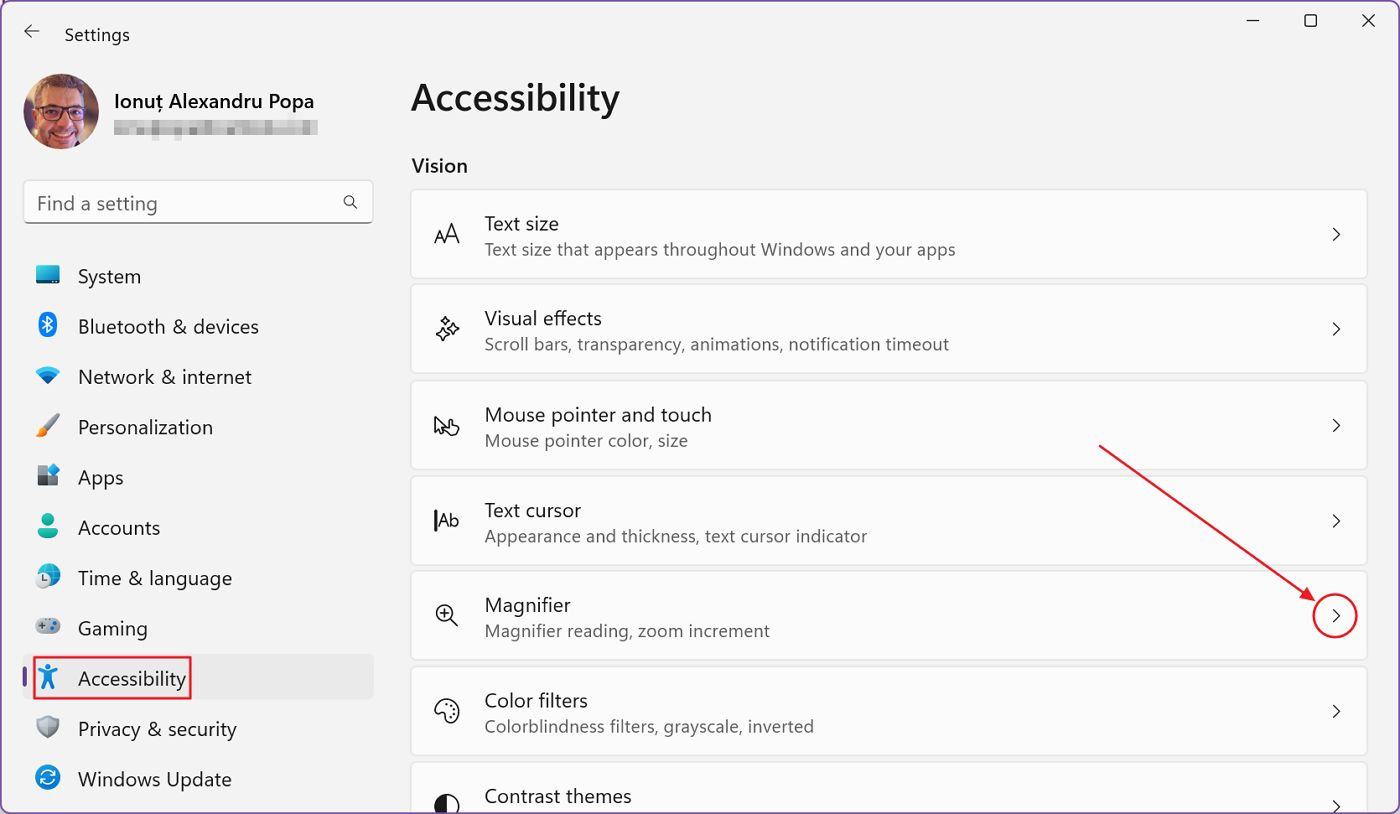The image size is (1400, 814).
Task: Open Text size title
Action: tap(521, 224)
